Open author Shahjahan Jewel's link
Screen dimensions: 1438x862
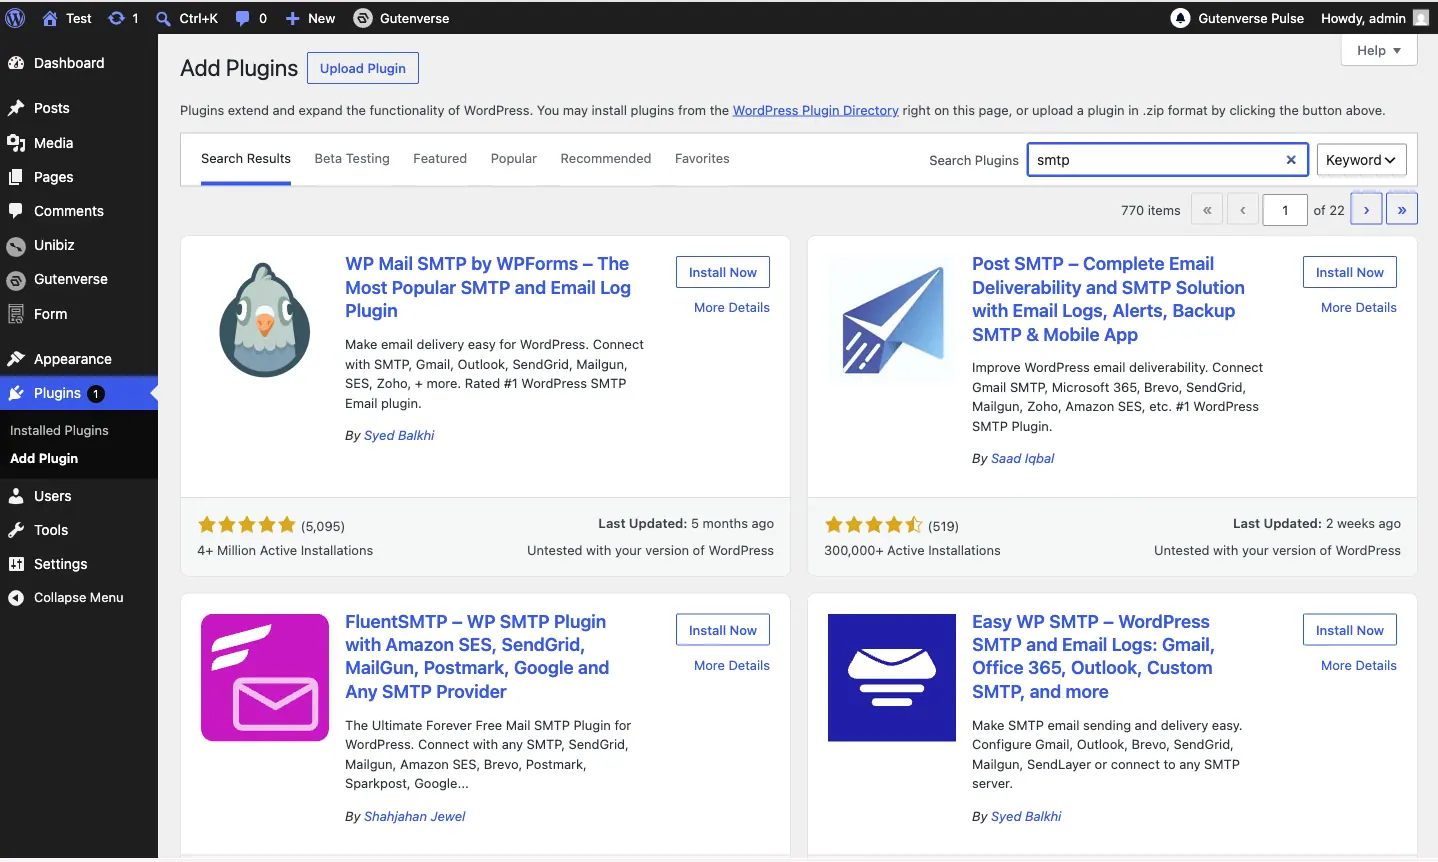[414, 817]
